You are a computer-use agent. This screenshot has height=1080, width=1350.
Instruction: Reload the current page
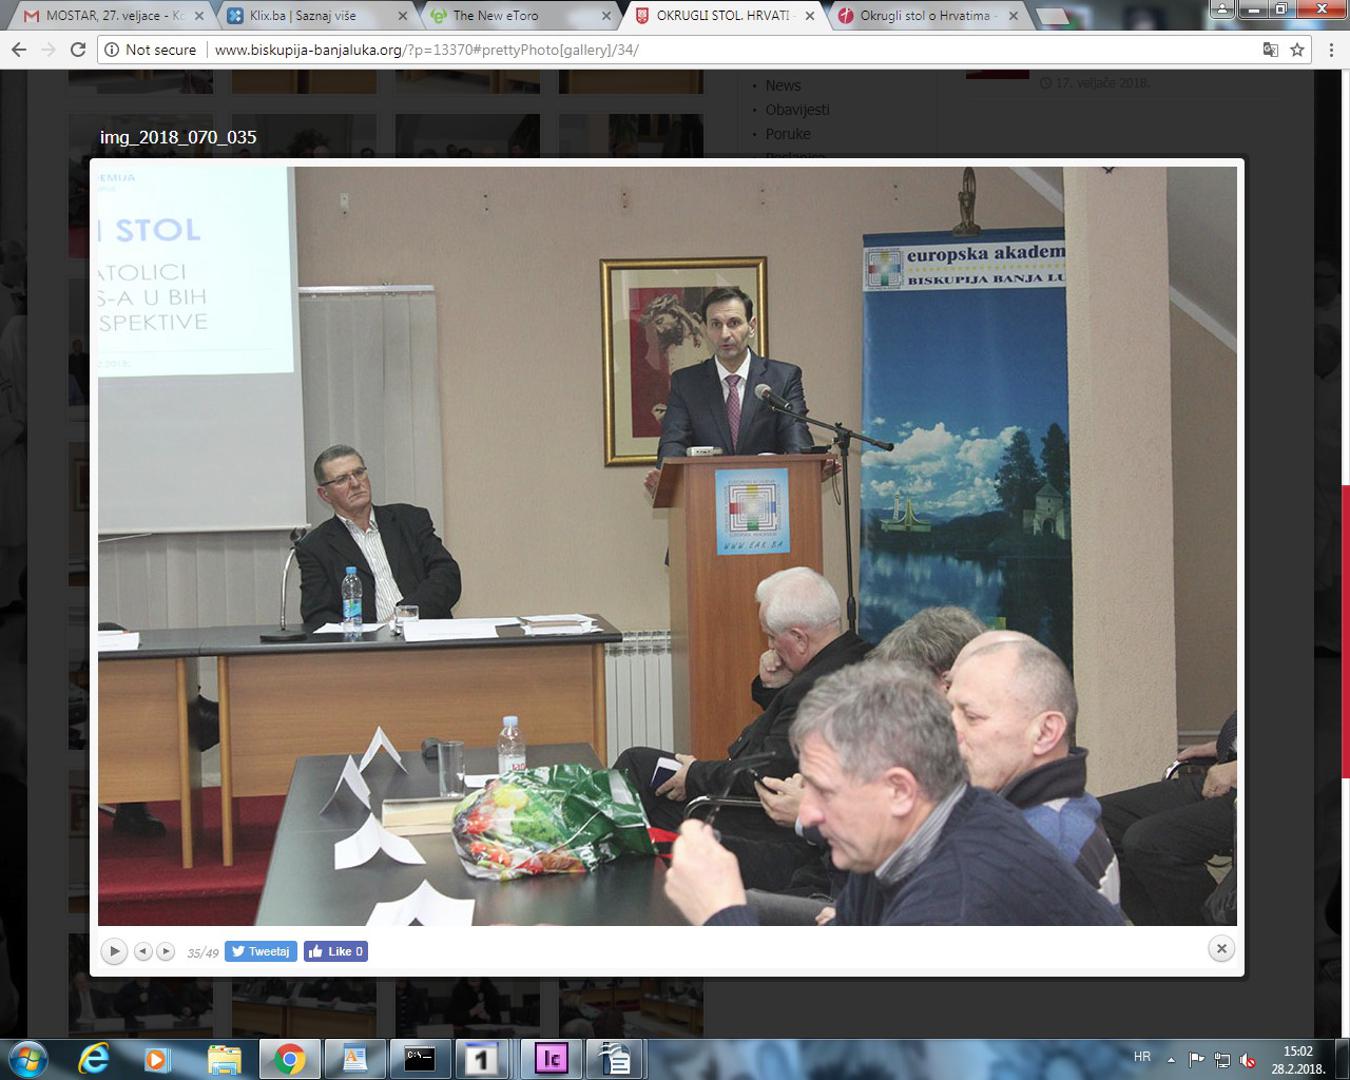tap(78, 50)
